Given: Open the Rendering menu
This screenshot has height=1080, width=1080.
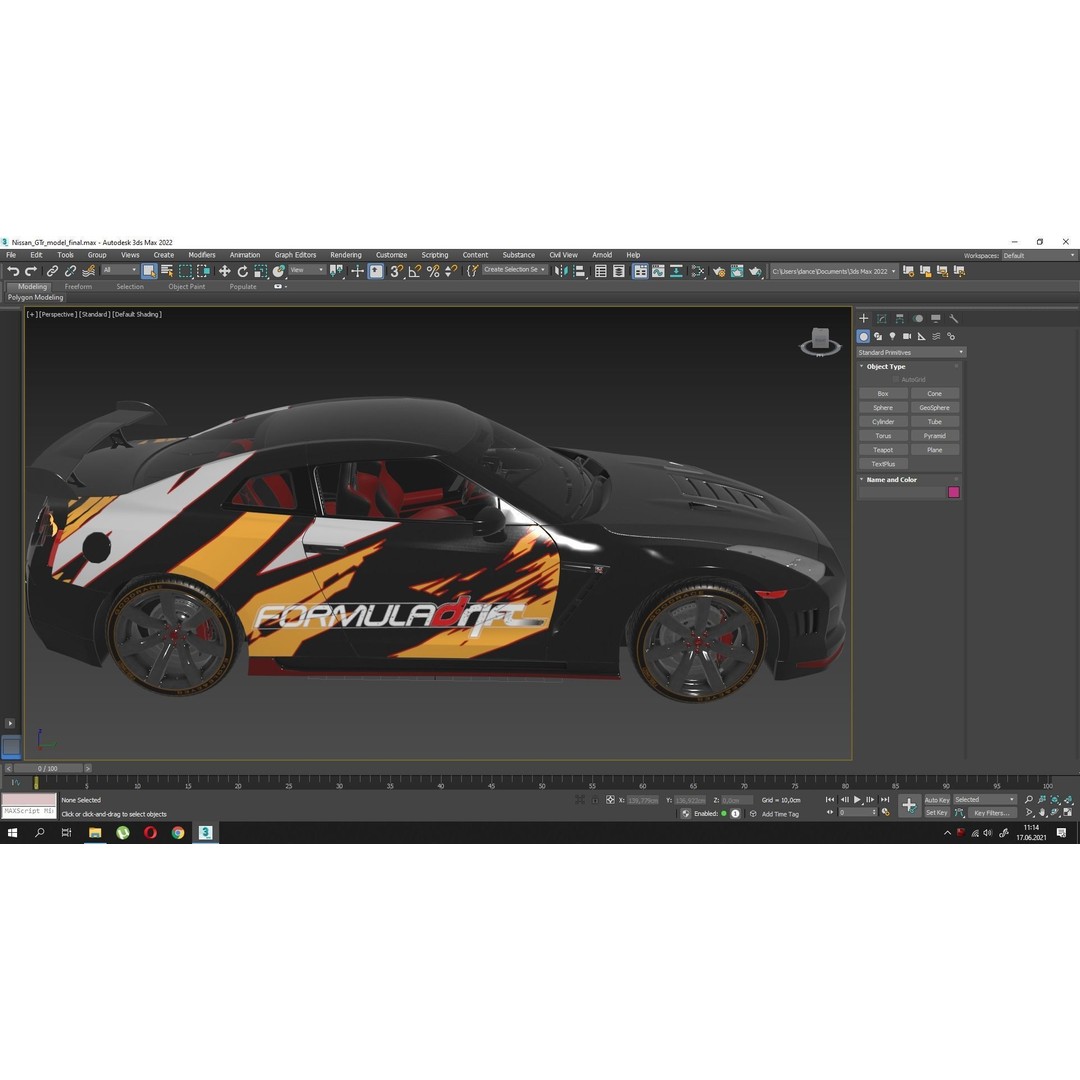Looking at the screenshot, I should pyautogui.click(x=346, y=255).
